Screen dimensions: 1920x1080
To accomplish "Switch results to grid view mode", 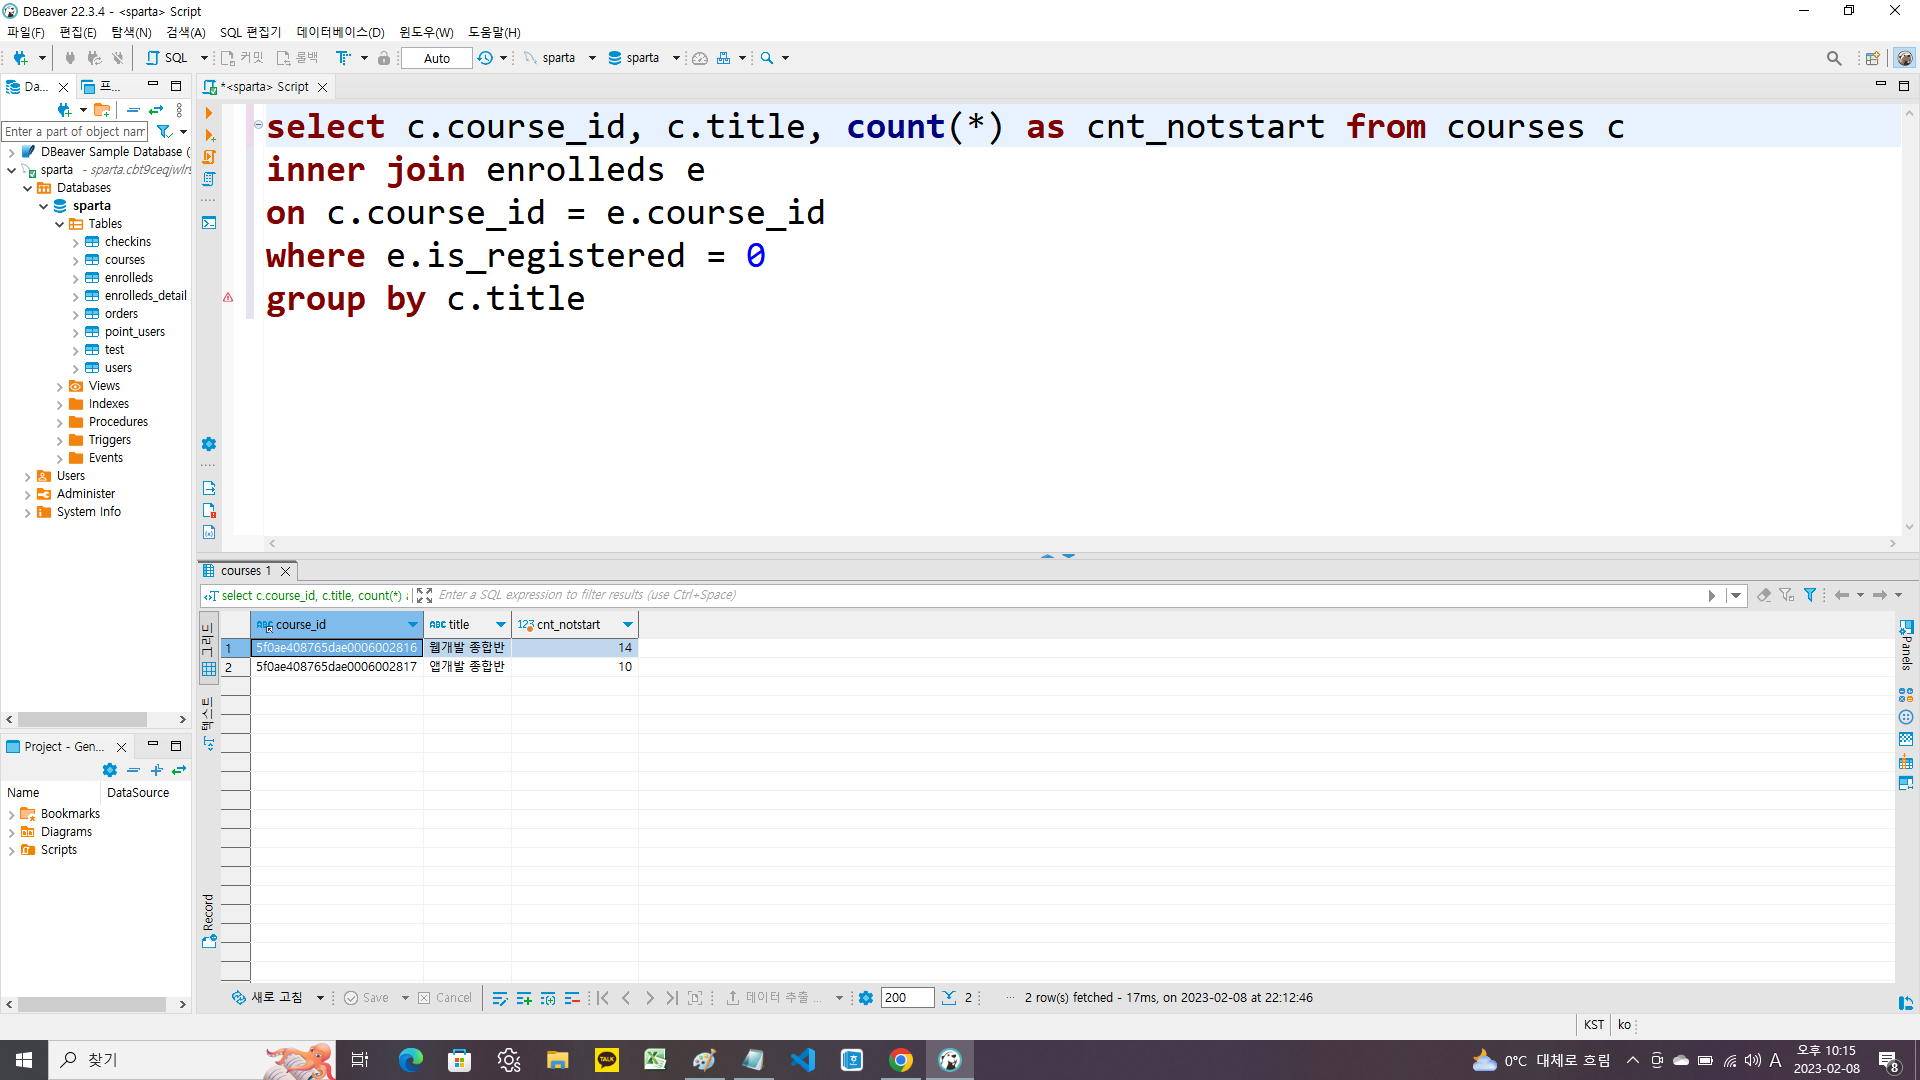I will coord(208,649).
